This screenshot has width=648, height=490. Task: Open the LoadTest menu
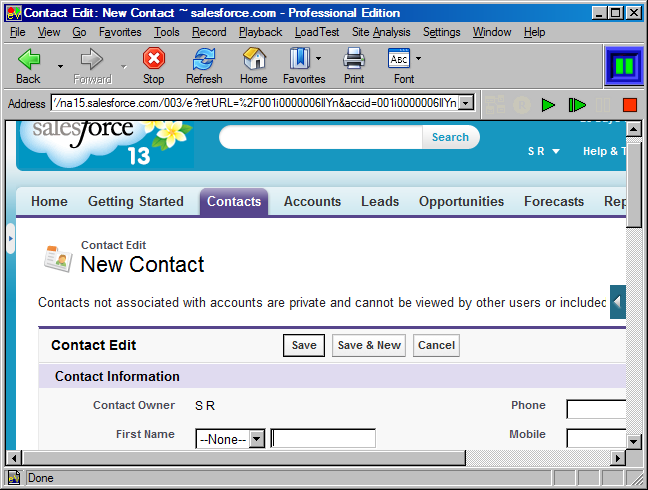(x=317, y=32)
